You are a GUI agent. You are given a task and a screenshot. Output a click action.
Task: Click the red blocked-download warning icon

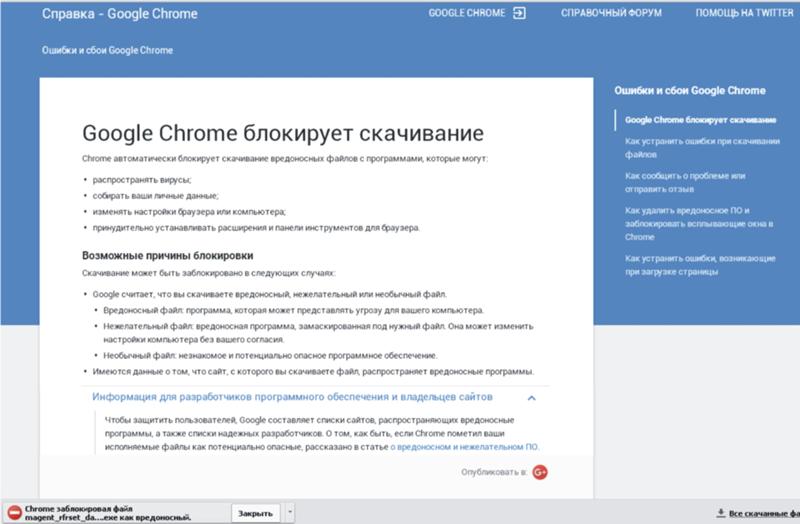tap(14, 513)
